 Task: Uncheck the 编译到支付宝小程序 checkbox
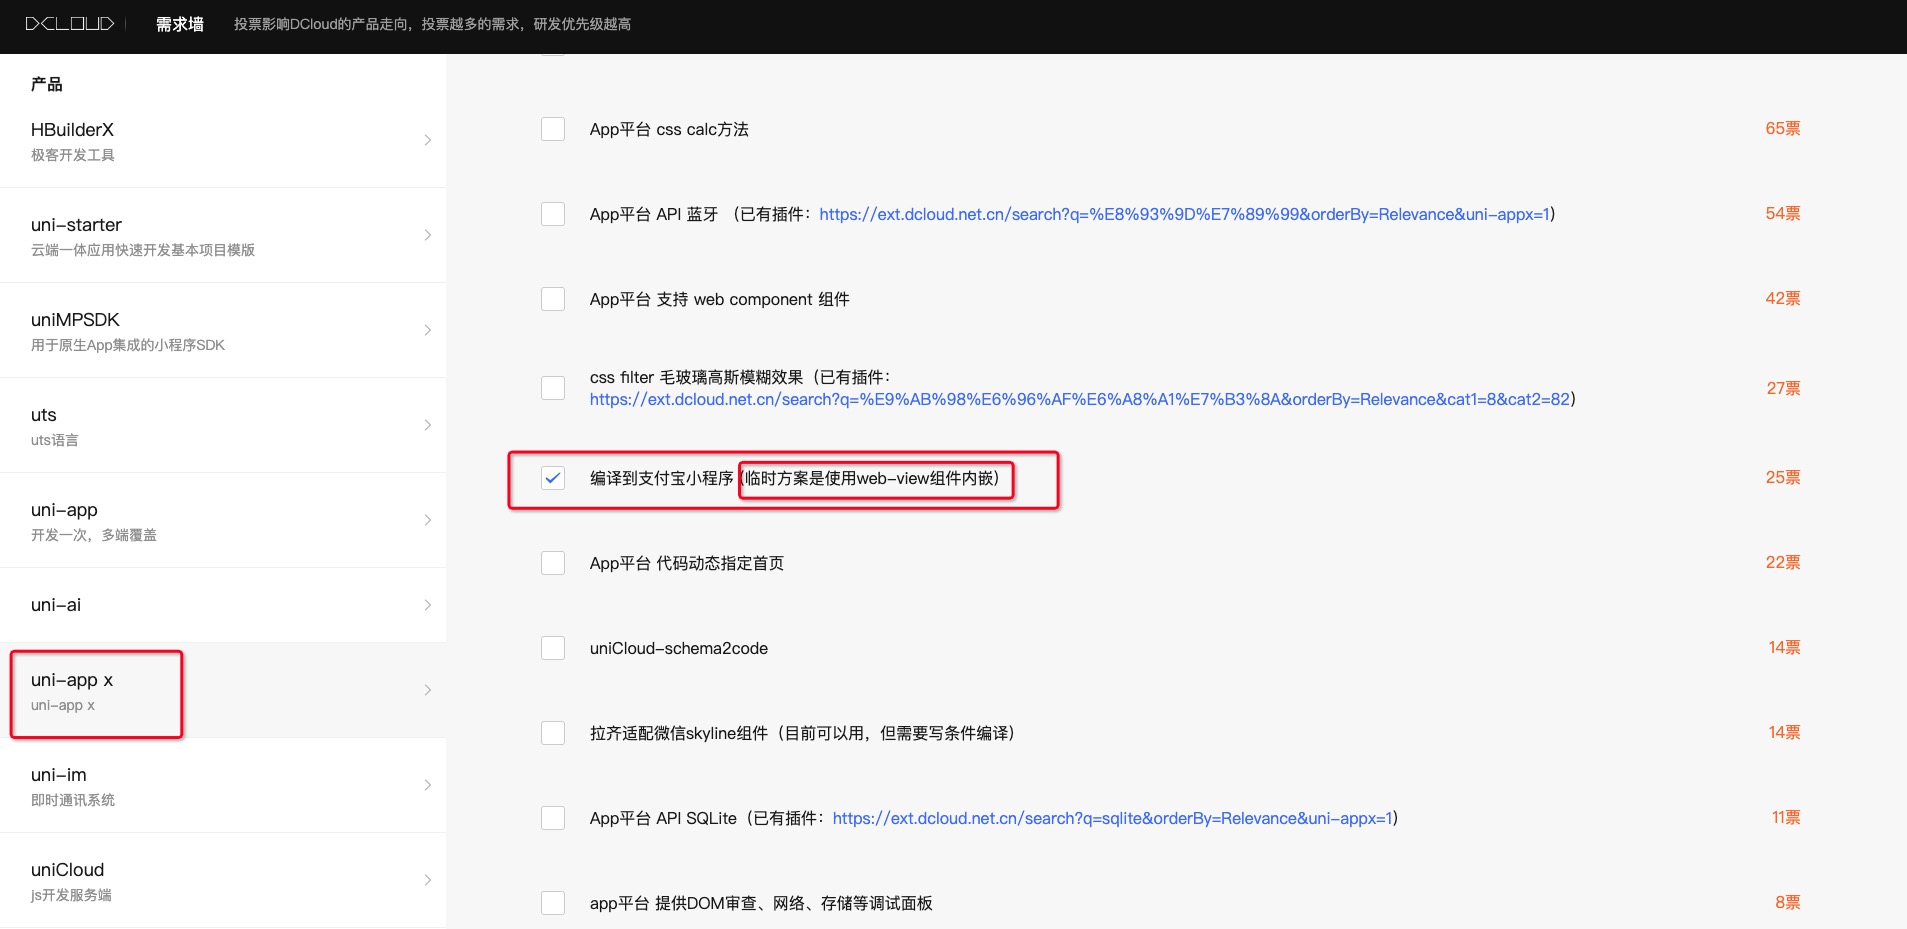pyautogui.click(x=553, y=478)
